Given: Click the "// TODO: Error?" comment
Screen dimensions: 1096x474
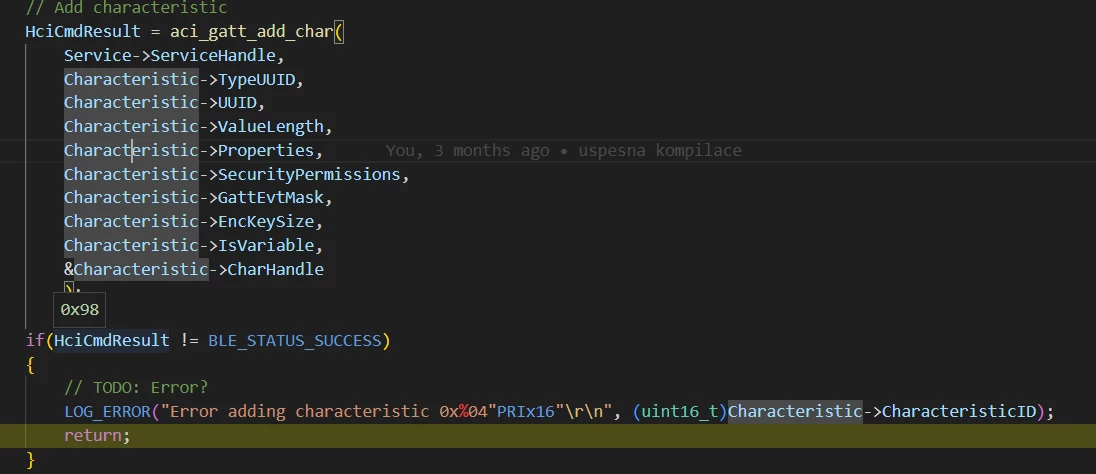Looking at the screenshot, I should [x=136, y=387].
